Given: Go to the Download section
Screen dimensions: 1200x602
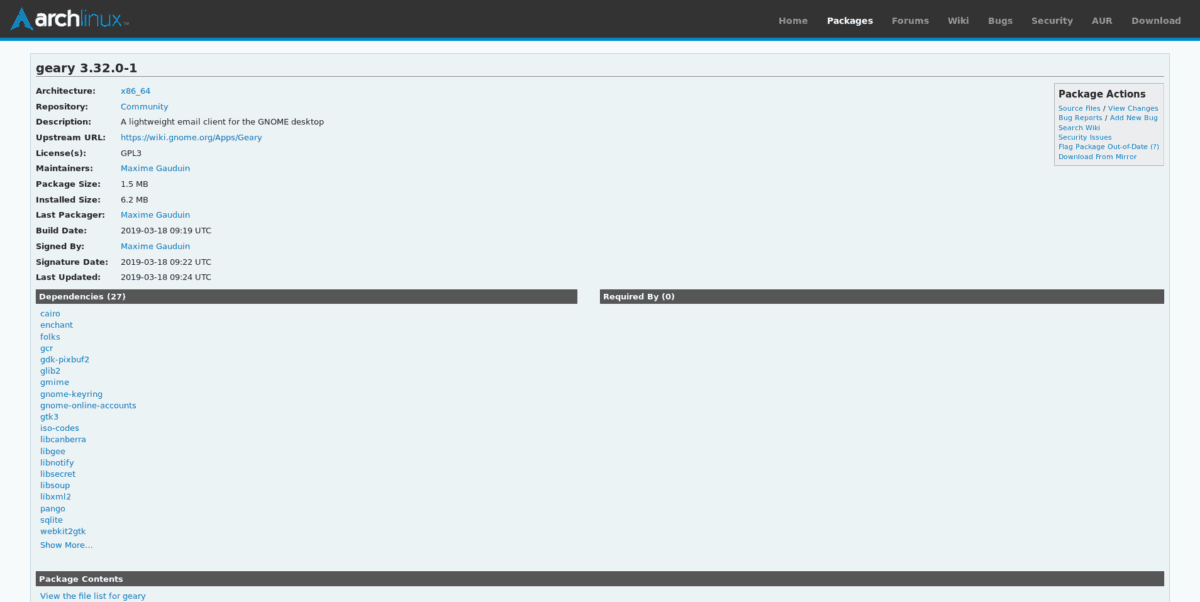Looking at the screenshot, I should (1156, 20).
